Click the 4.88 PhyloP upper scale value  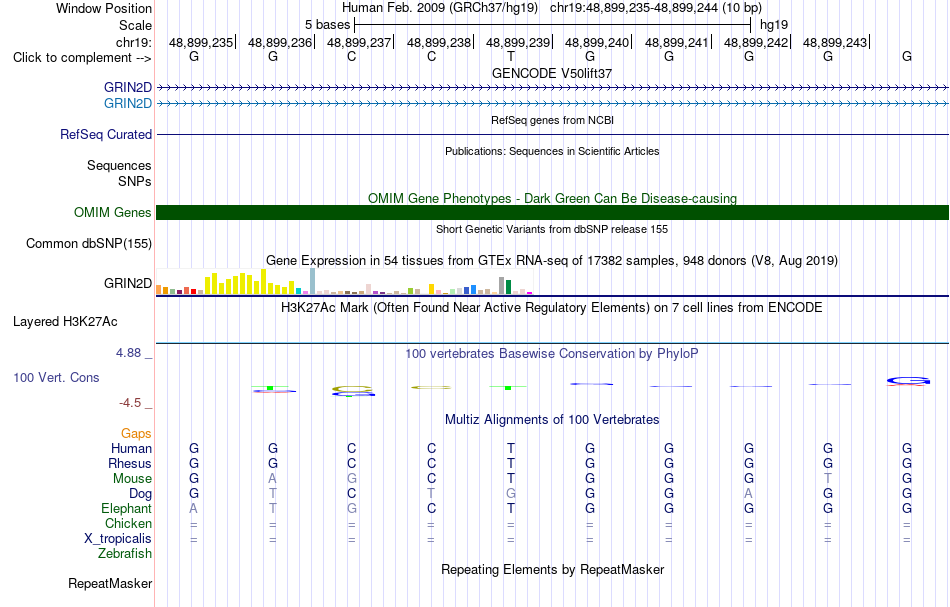[128, 353]
